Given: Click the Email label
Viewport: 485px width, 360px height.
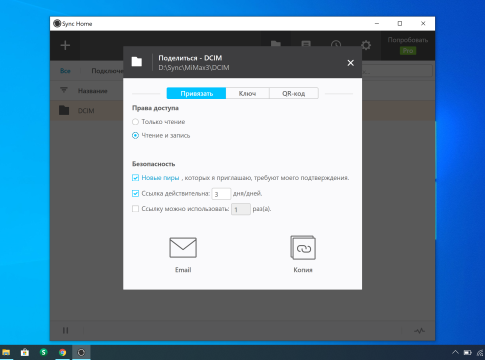Looking at the screenshot, I should pos(183,270).
